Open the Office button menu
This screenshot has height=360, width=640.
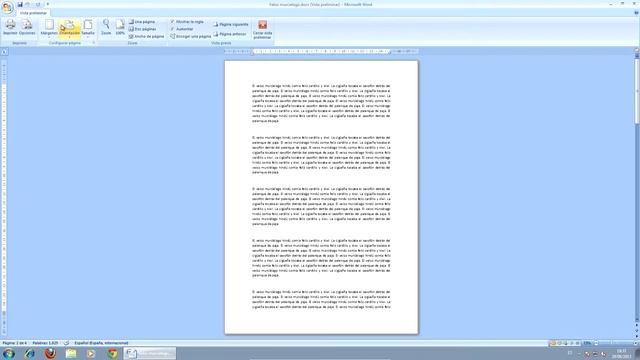[7, 7]
